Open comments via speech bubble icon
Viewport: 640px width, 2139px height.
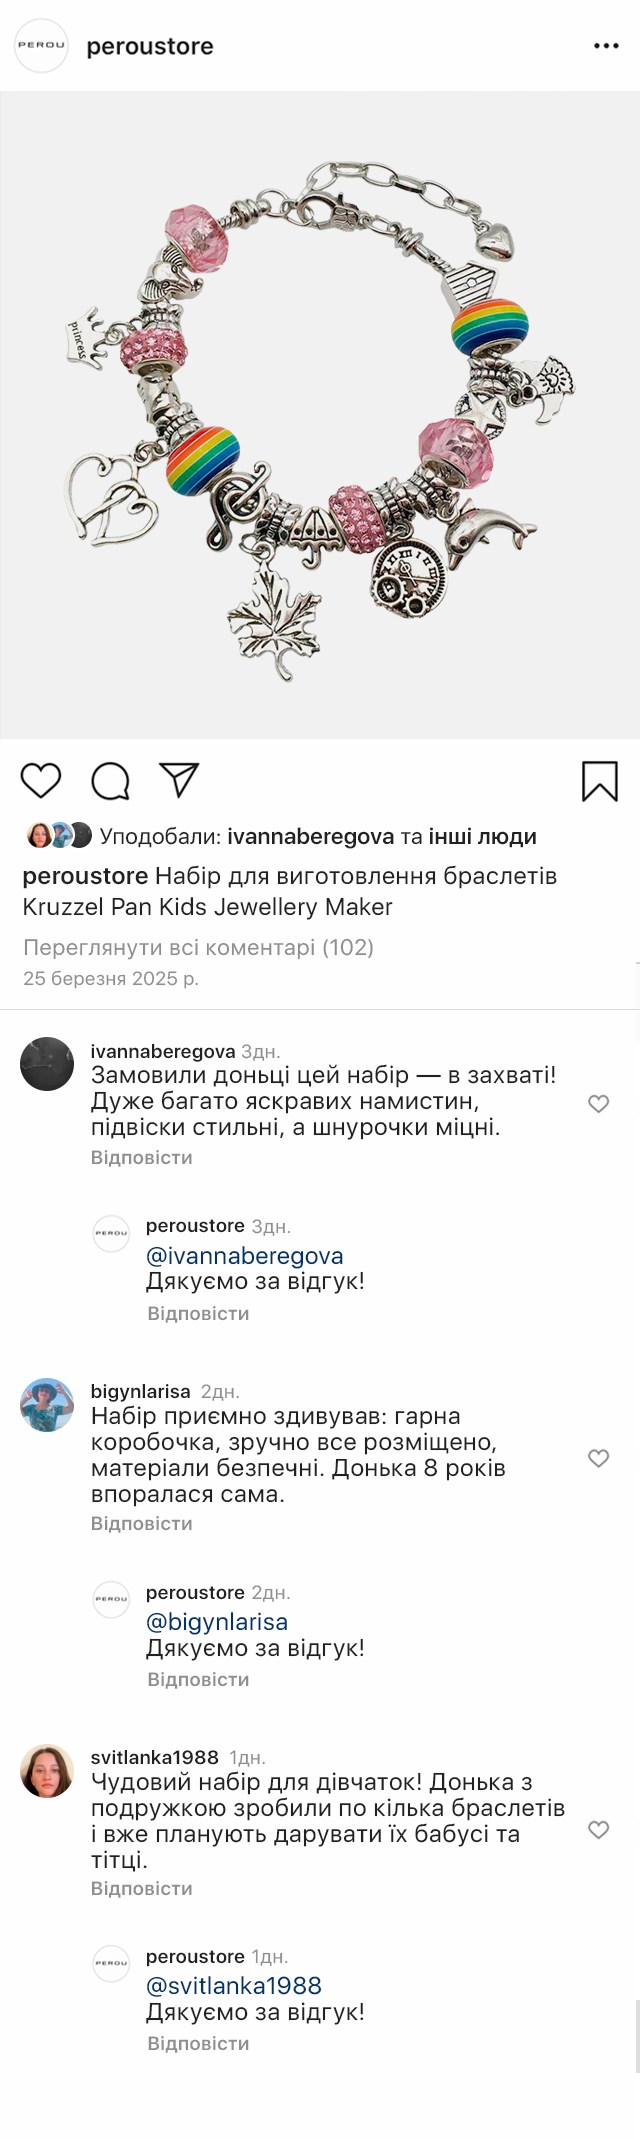110,780
